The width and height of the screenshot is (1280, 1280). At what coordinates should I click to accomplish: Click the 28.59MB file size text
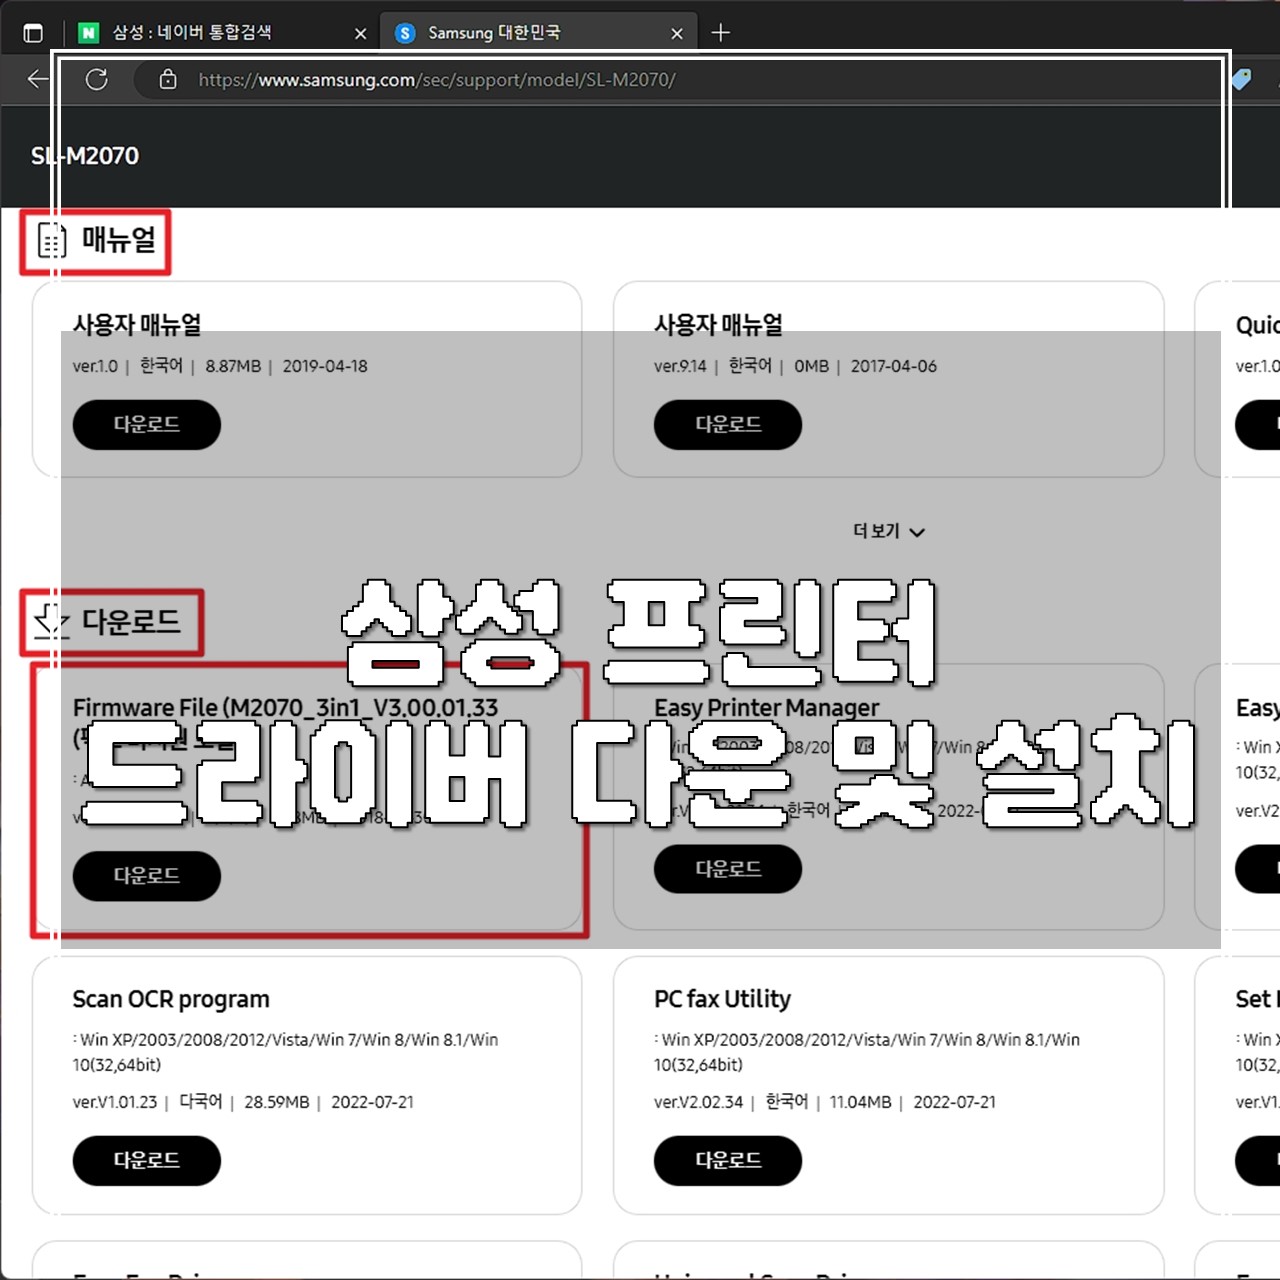coord(276,1102)
